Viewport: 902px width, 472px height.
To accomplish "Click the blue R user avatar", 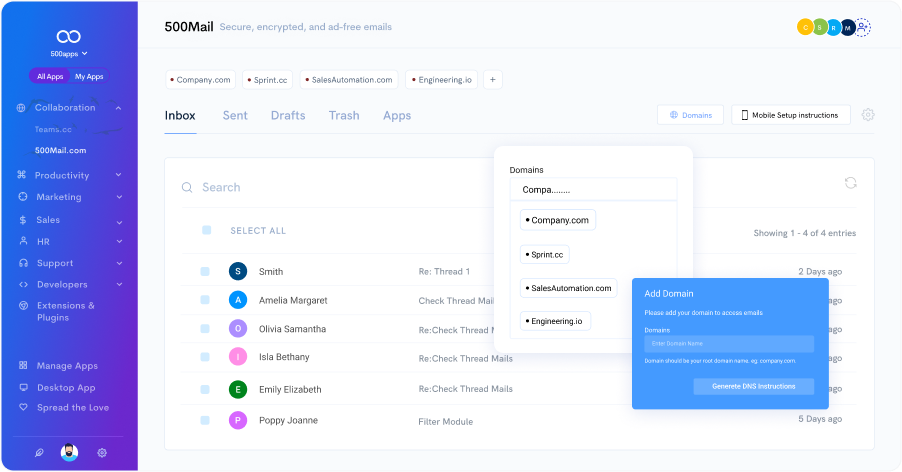I will [x=833, y=27].
